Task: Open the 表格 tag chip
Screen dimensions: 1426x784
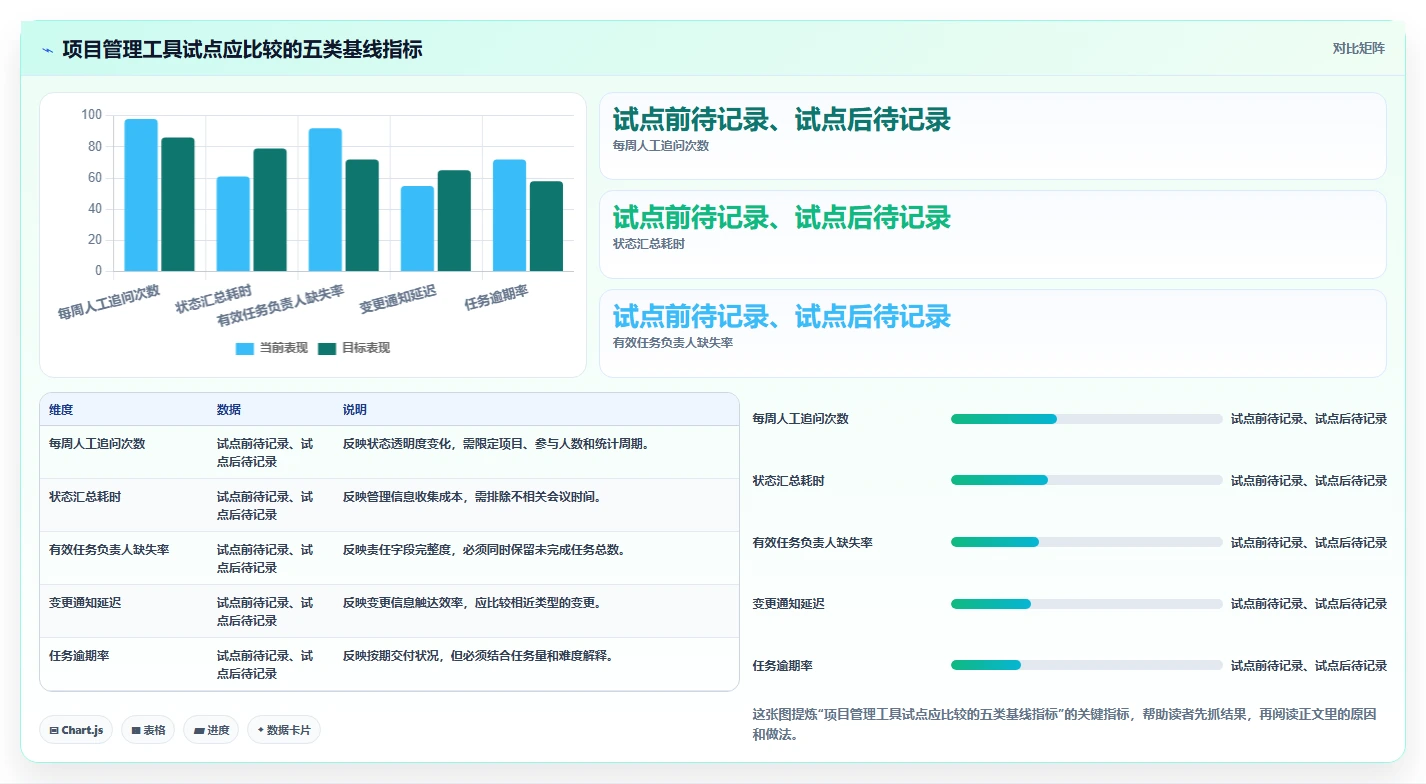Action: click(x=148, y=730)
